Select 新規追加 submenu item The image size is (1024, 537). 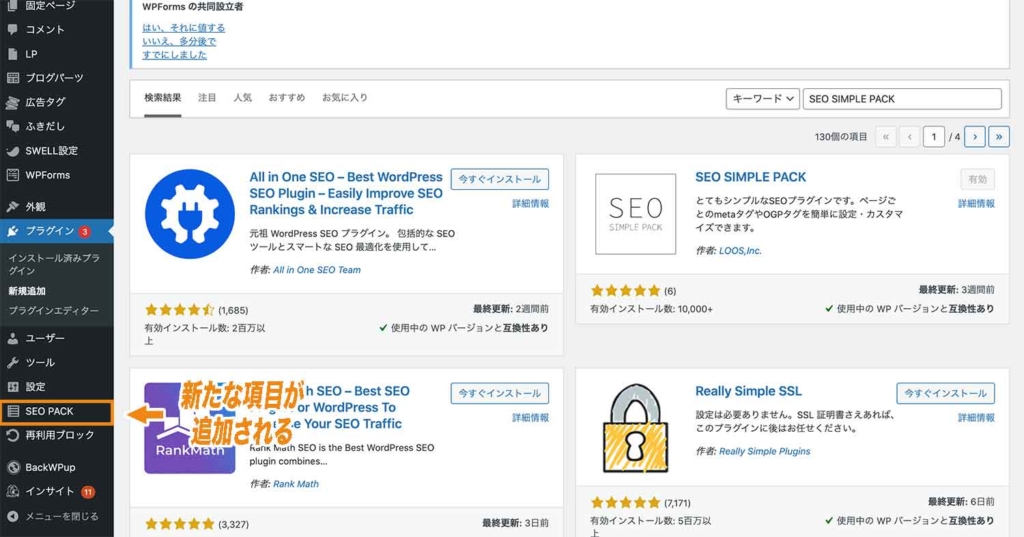coord(27,291)
